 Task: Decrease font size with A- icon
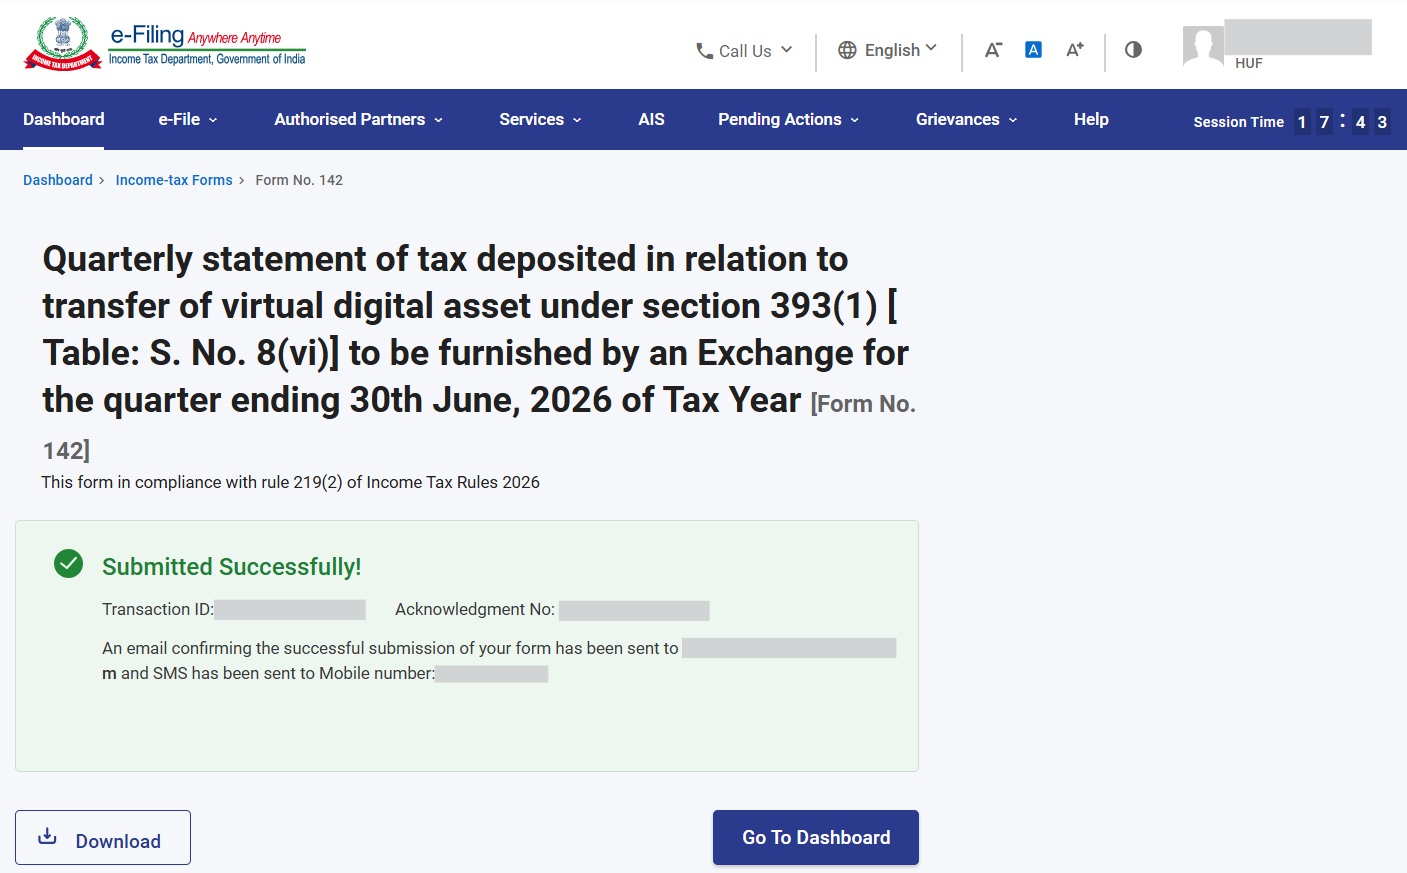click(993, 50)
